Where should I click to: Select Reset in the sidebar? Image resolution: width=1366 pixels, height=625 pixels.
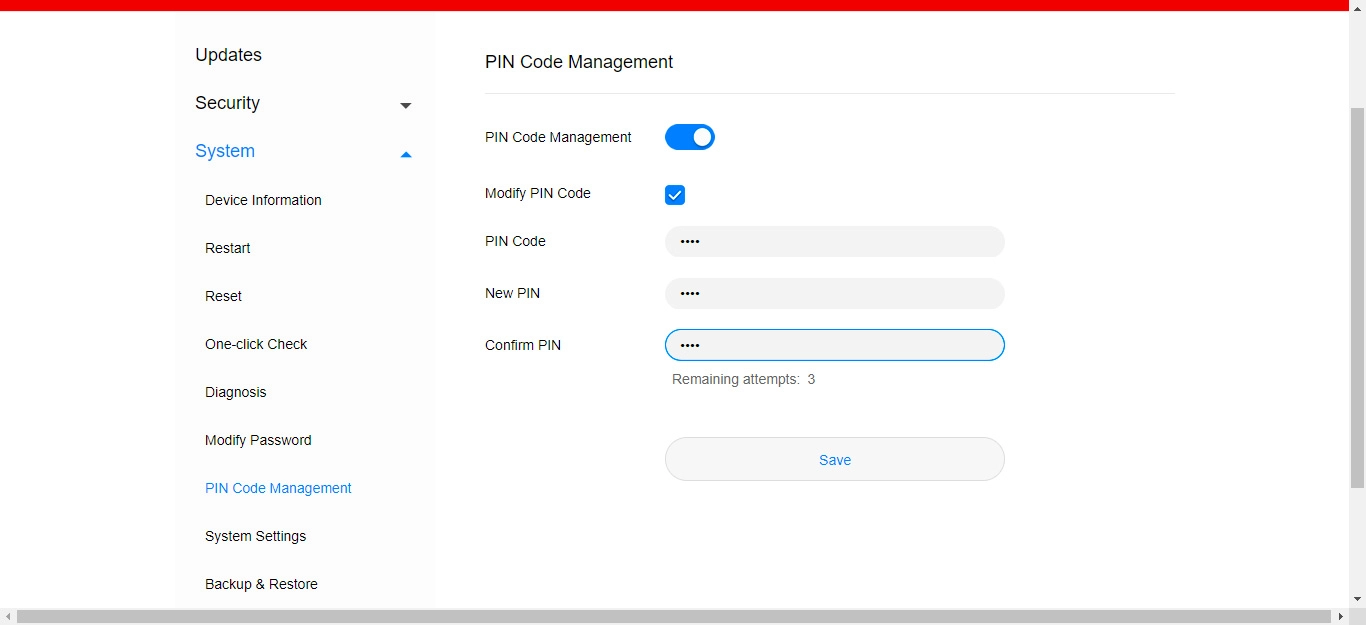coord(223,296)
